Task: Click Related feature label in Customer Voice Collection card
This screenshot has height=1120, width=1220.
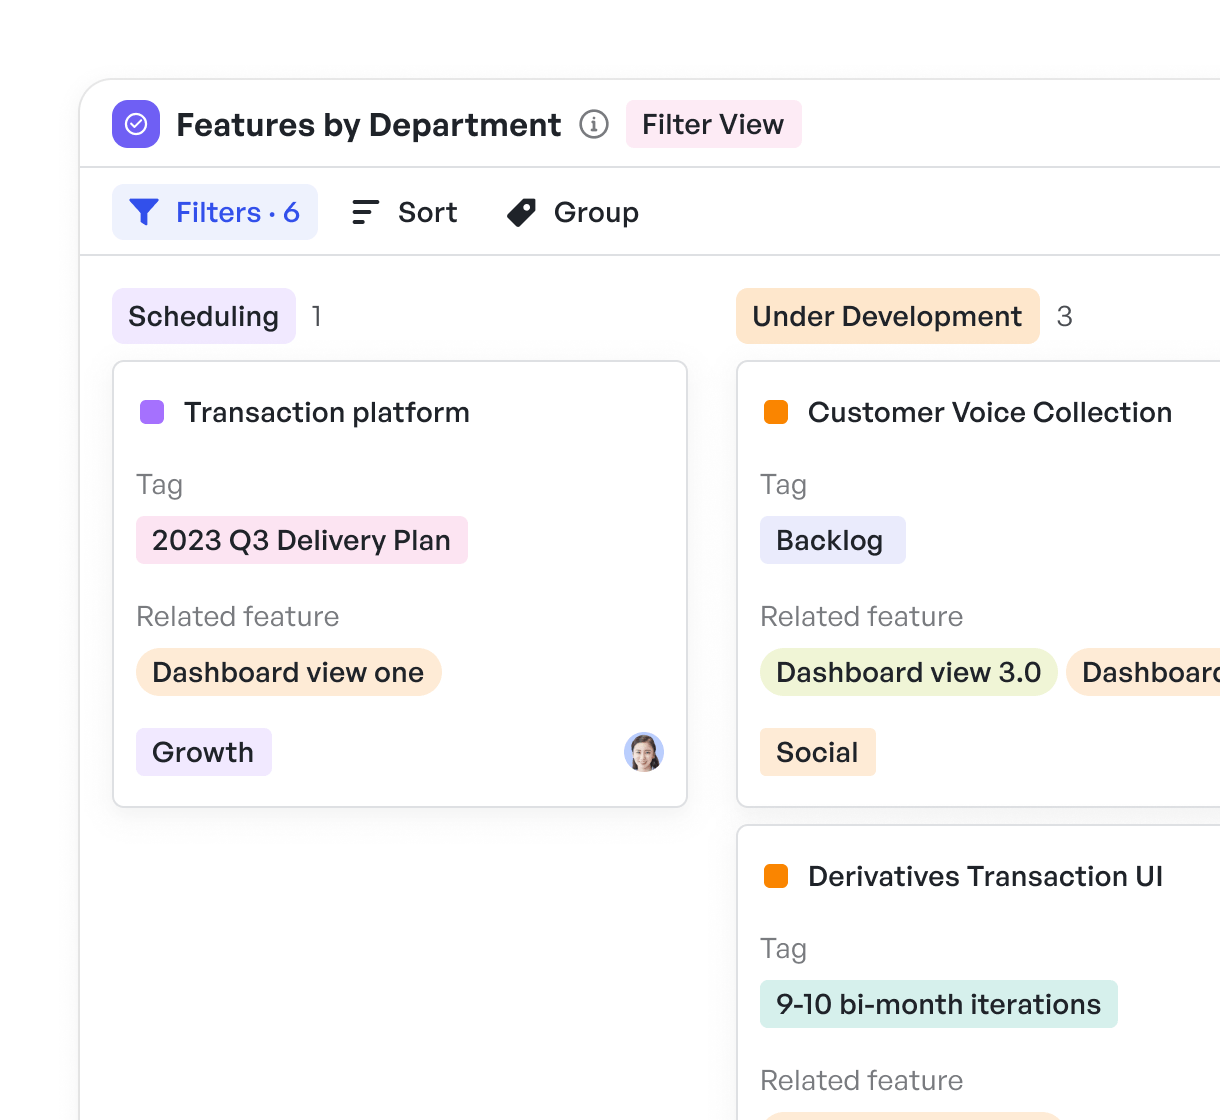Action: coord(862,616)
